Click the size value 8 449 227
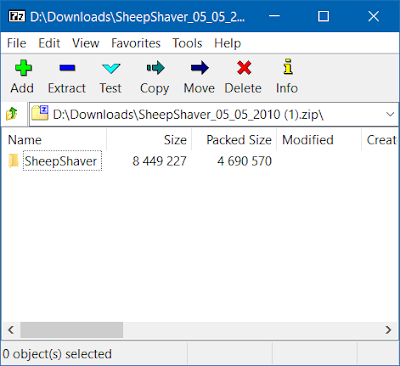The width and height of the screenshot is (400, 366). coord(159,161)
